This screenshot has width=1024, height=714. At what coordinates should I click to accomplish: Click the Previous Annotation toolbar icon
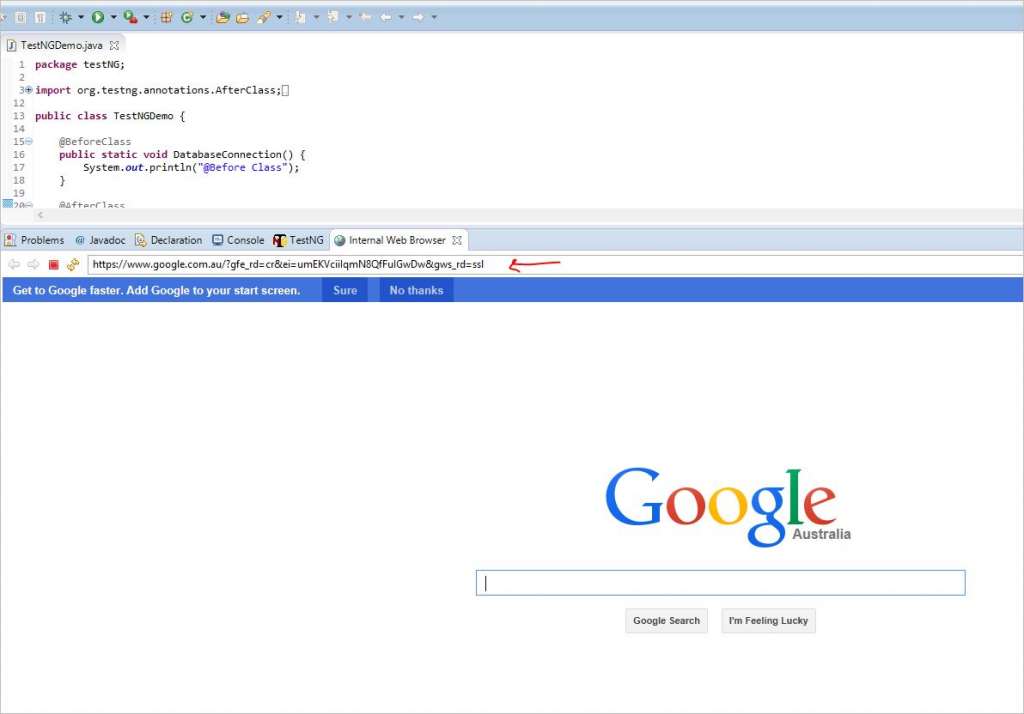(x=333, y=17)
